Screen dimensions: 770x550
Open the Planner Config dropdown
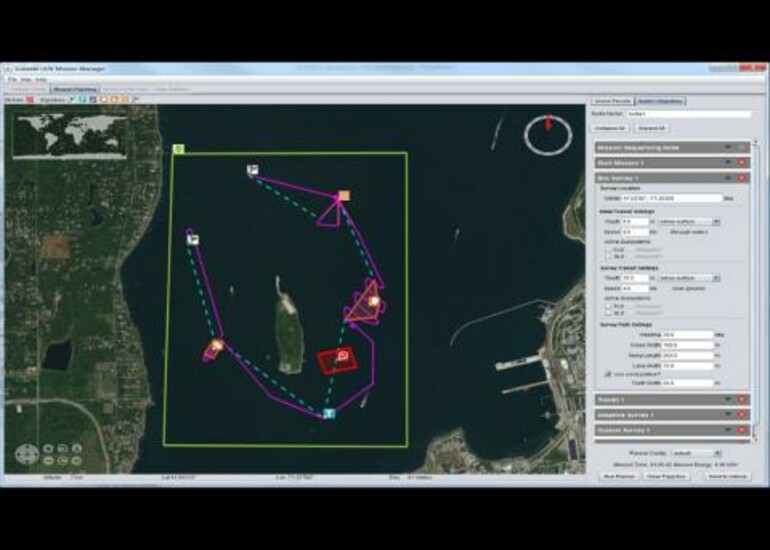pyautogui.click(x=696, y=453)
